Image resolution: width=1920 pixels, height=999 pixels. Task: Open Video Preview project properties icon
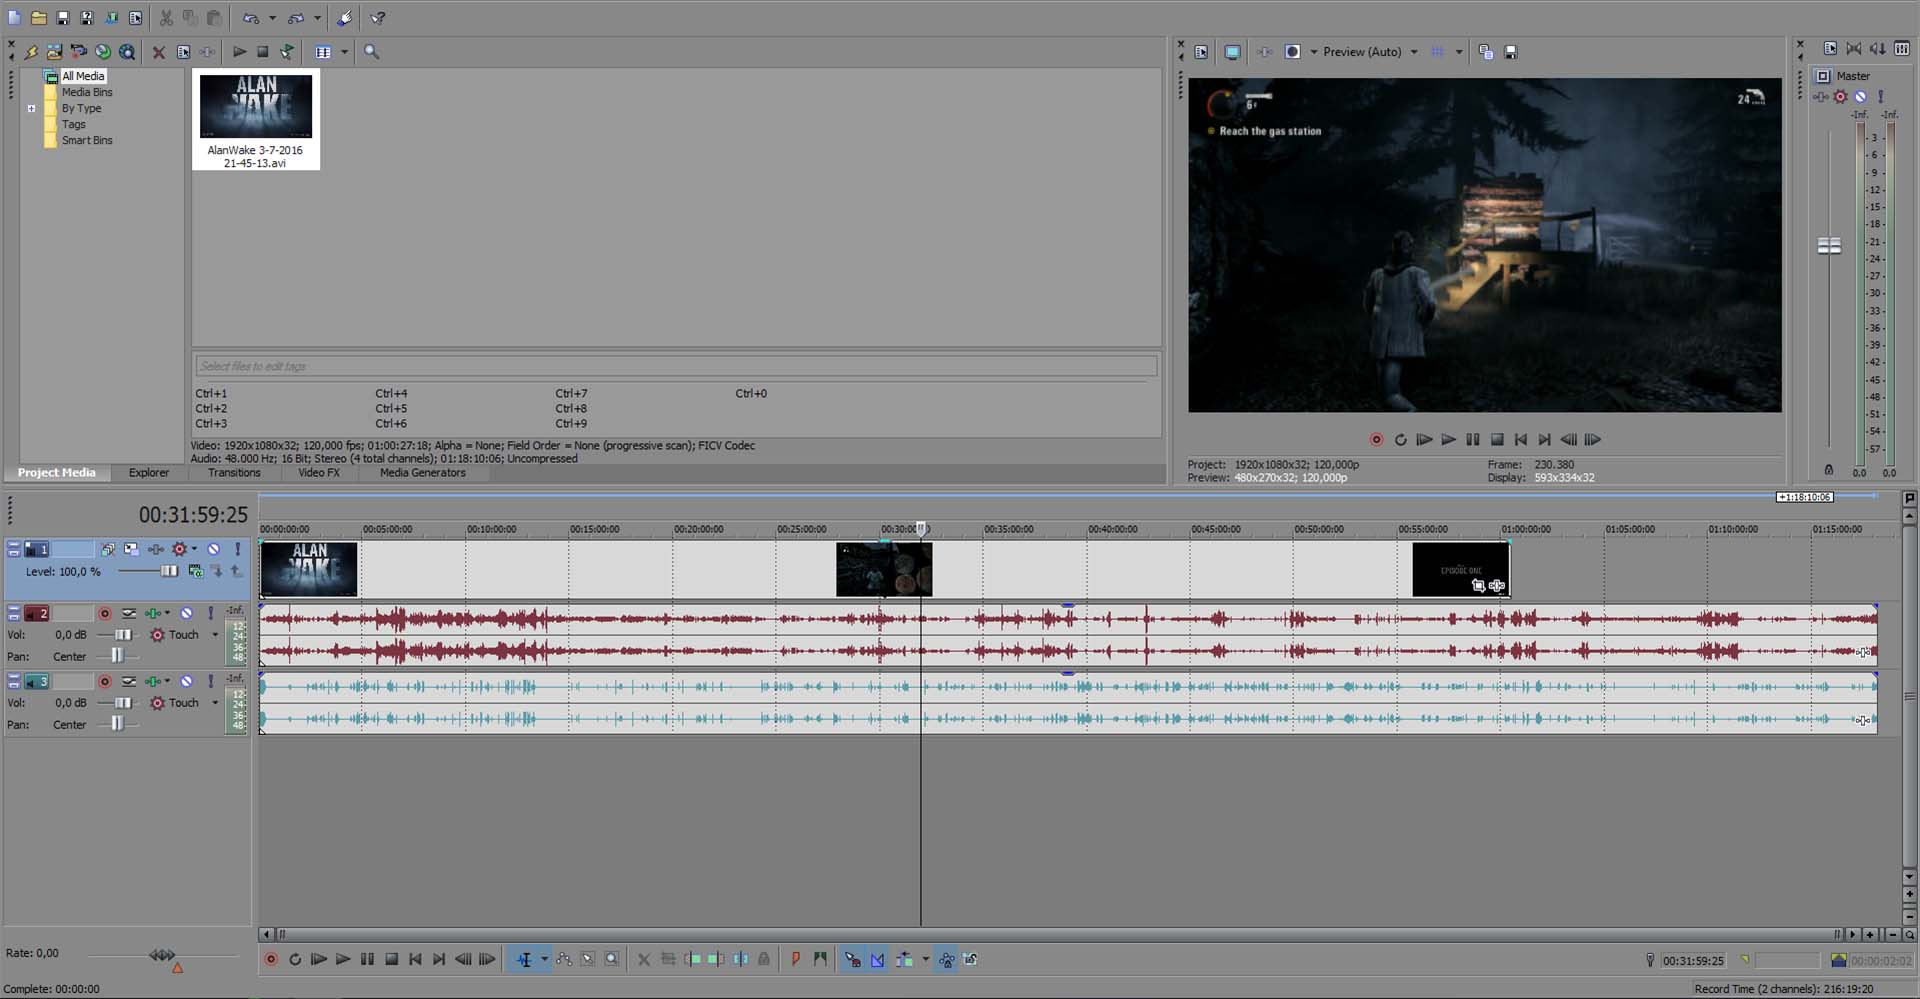click(x=1201, y=52)
